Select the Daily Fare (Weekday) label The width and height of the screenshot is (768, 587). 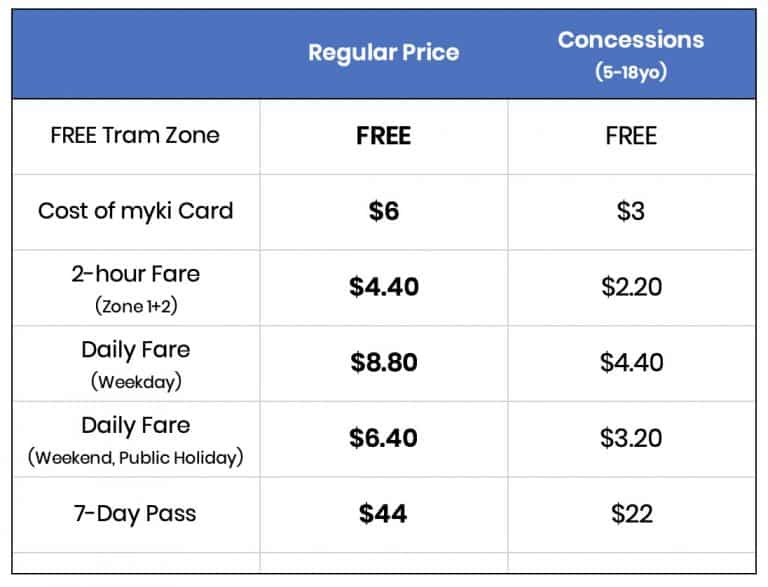click(x=135, y=362)
